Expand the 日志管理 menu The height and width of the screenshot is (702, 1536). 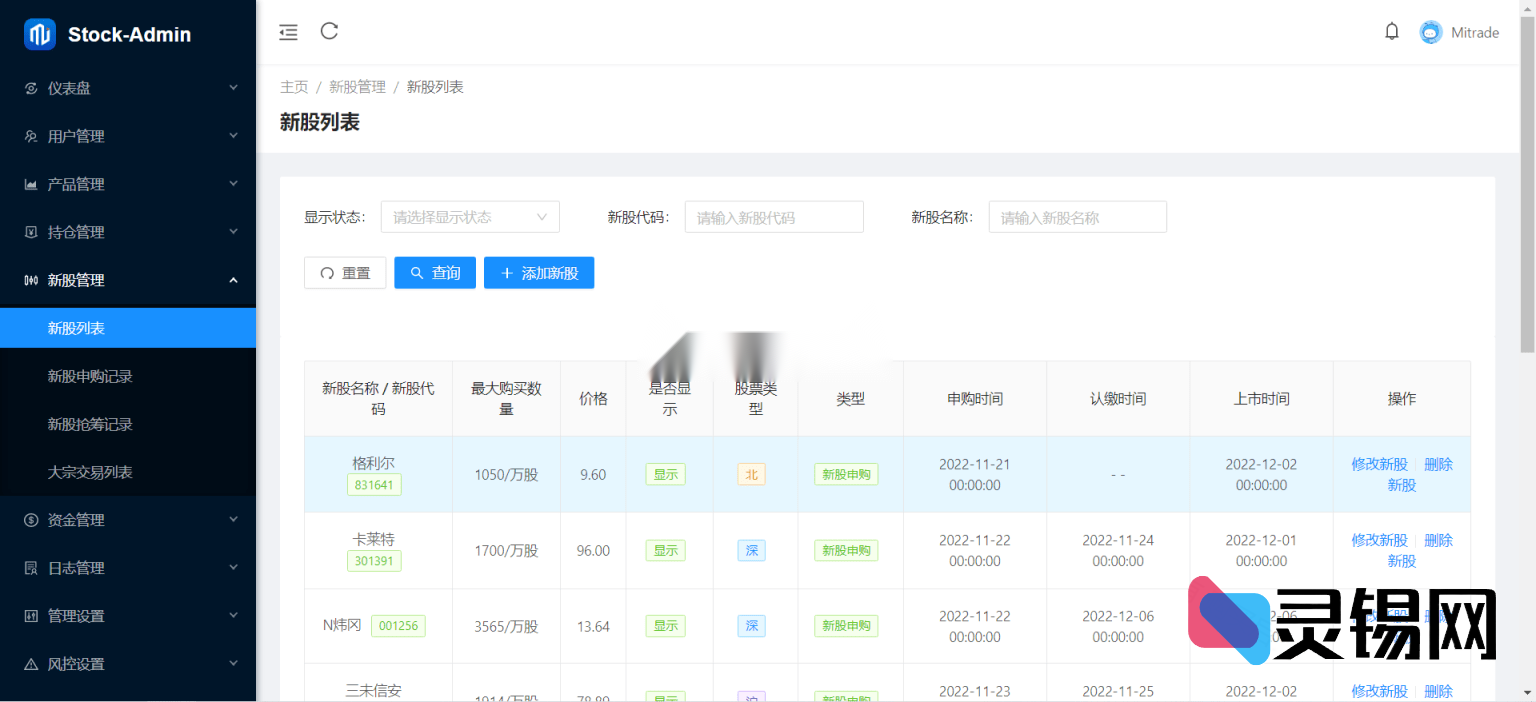click(128, 567)
